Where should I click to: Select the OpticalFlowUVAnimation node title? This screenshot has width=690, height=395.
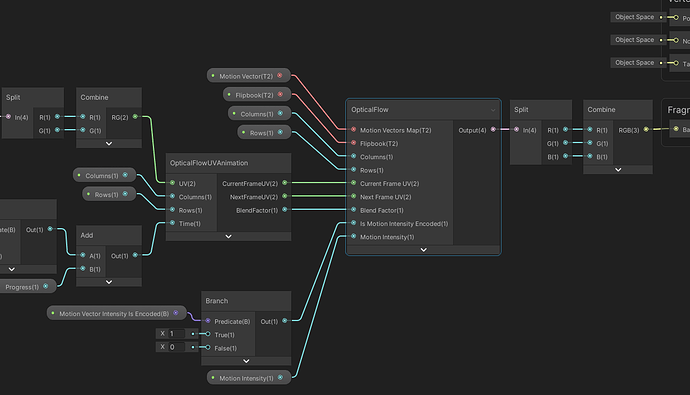pos(209,163)
